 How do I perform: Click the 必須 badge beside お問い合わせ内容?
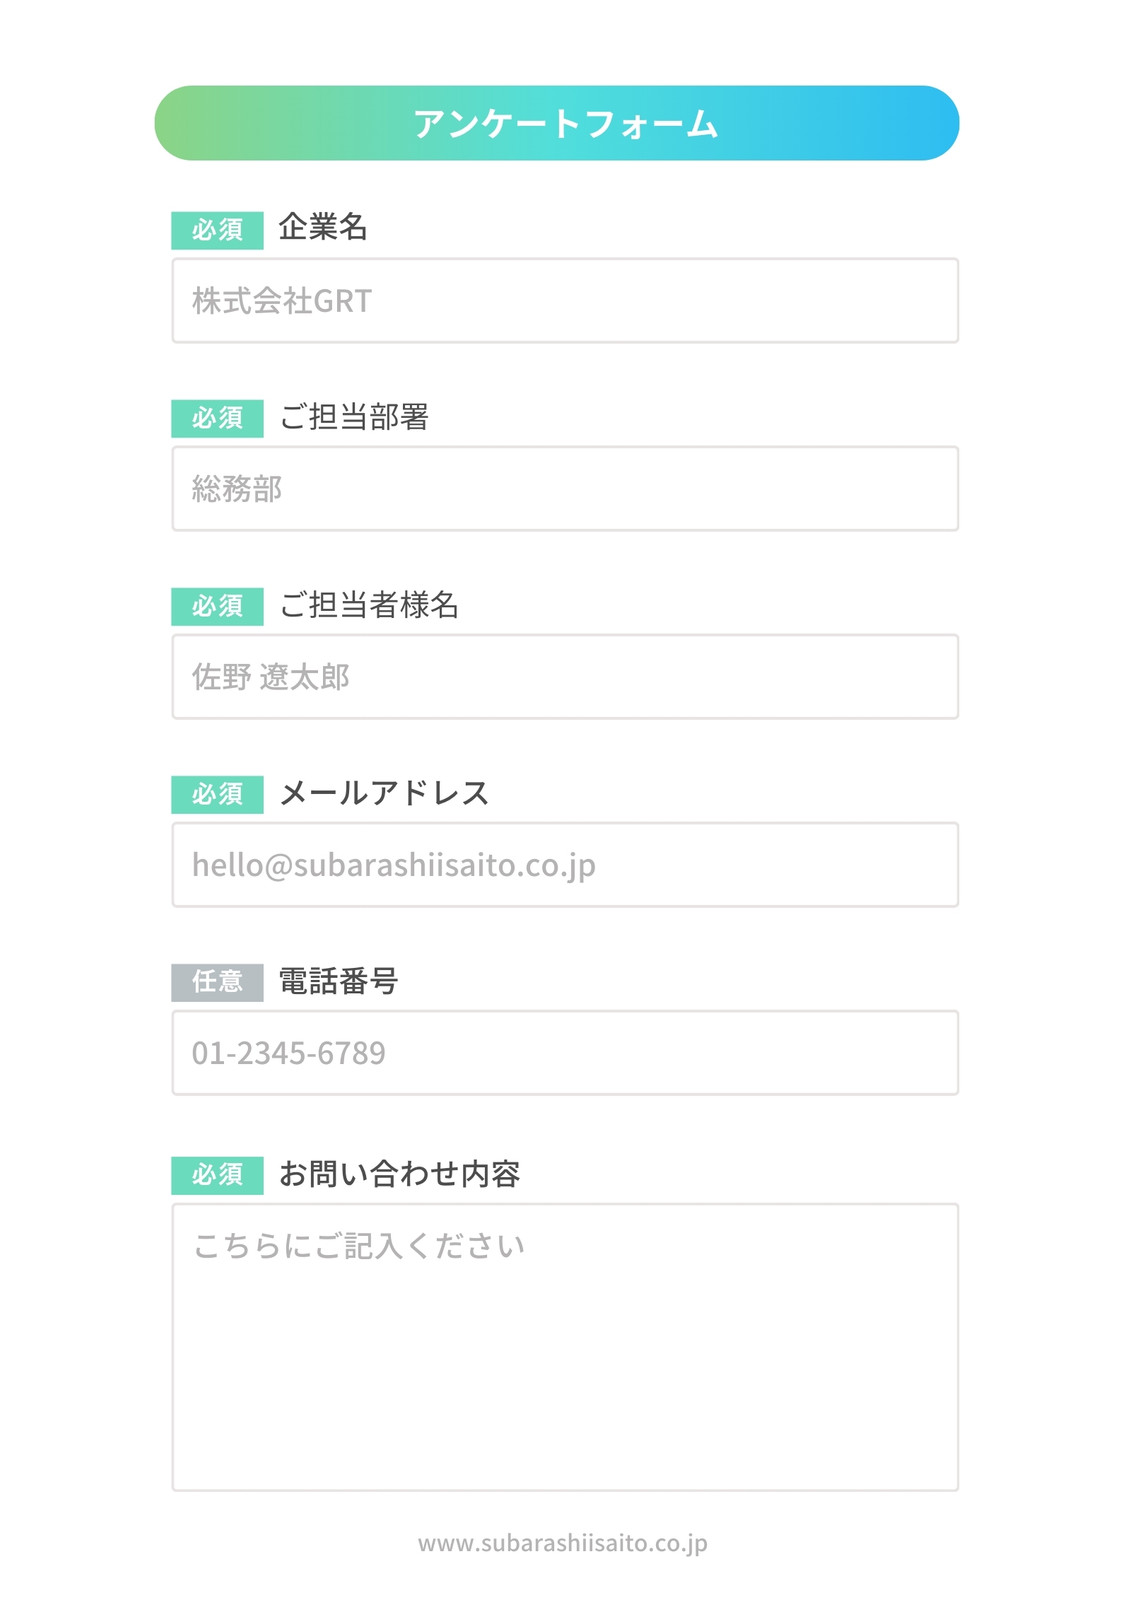click(217, 1175)
